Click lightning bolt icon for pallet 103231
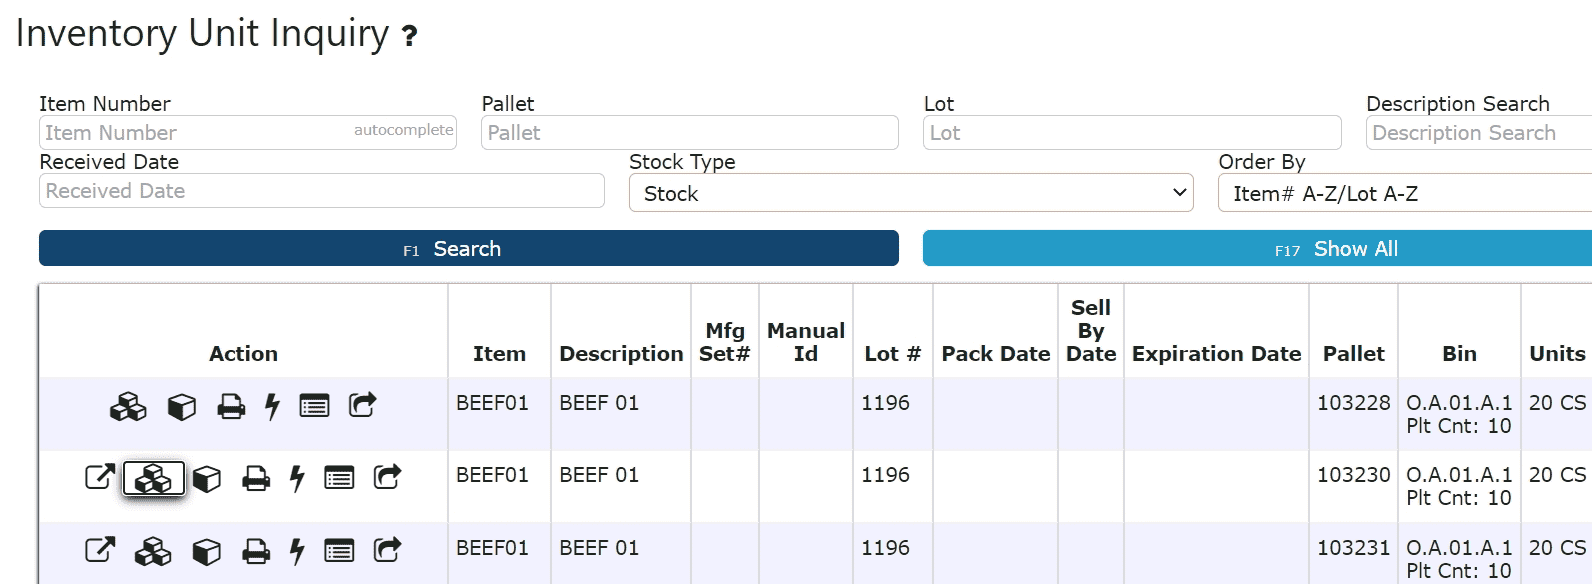The image size is (1592, 584). [x=297, y=551]
